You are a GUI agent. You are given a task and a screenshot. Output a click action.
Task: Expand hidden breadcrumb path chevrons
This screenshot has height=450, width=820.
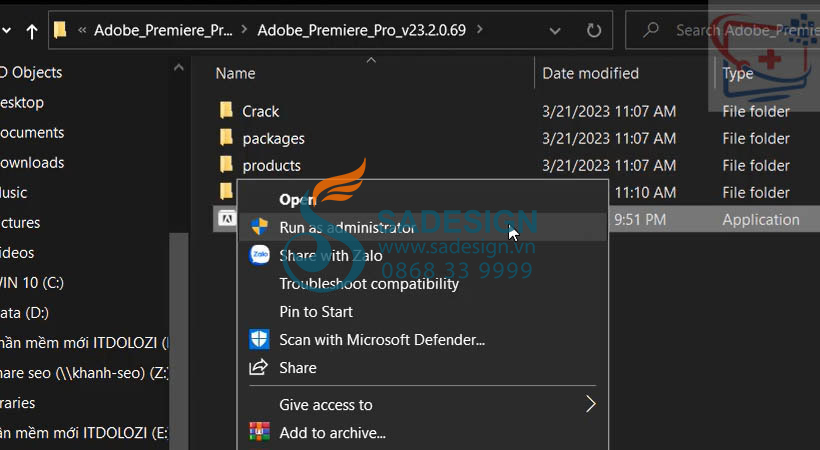(x=82, y=30)
